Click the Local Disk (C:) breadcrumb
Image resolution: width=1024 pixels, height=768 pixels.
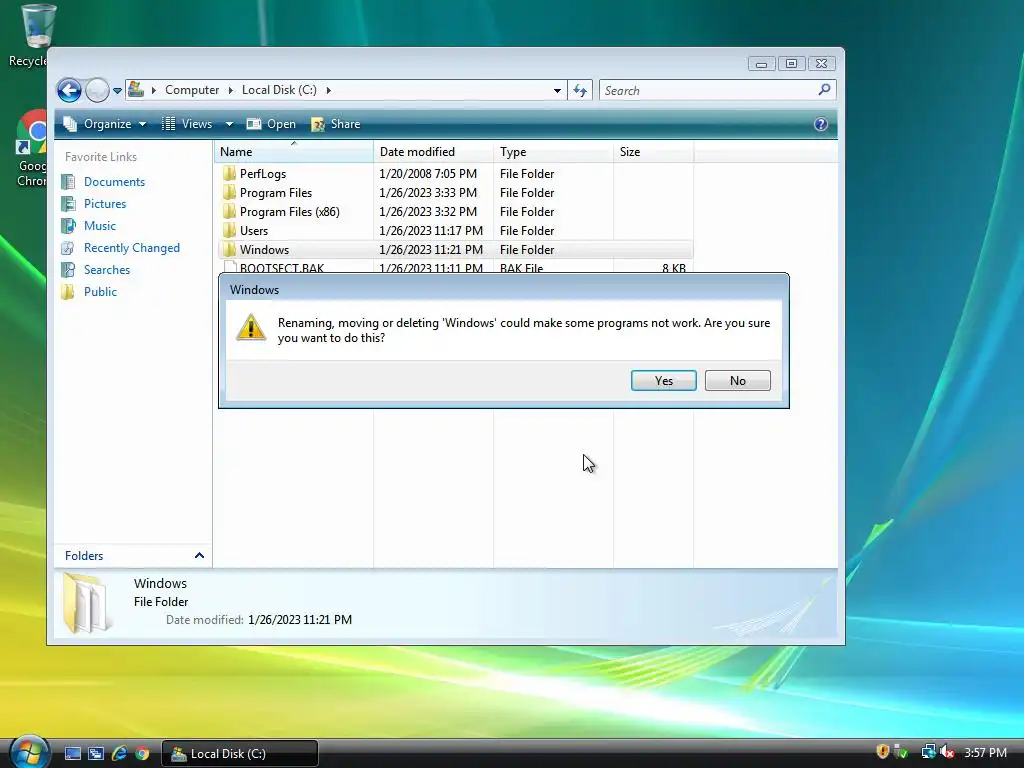(x=279, y=90)
